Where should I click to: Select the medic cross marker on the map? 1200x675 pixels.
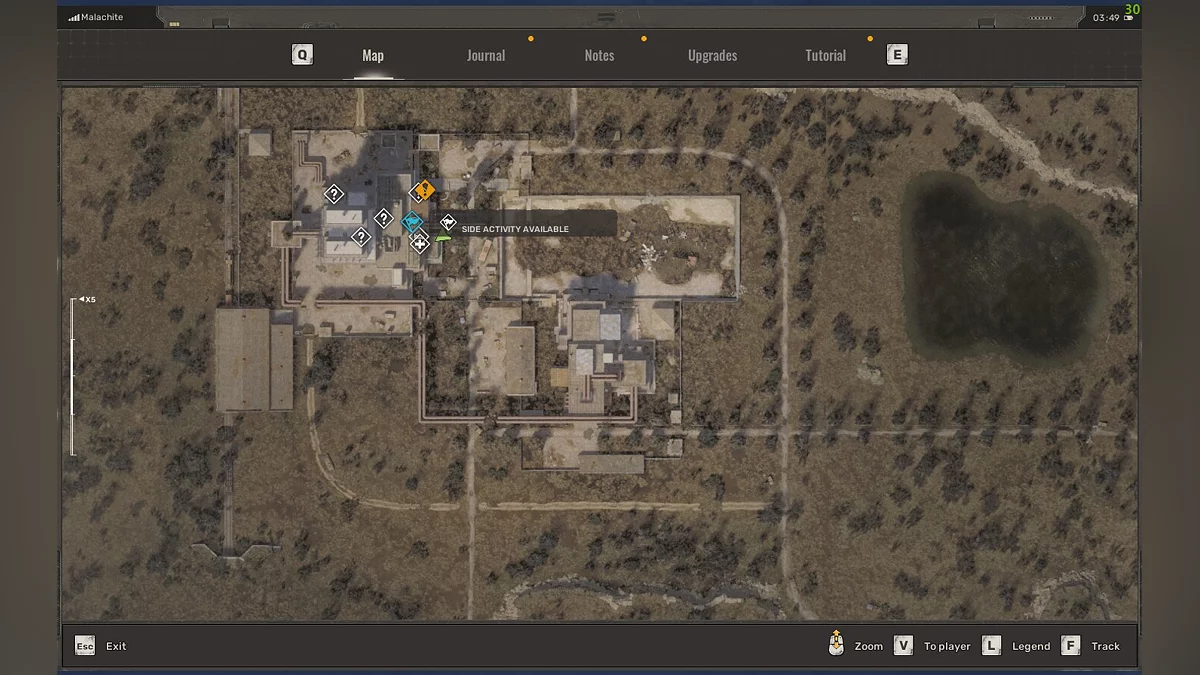[x=419, y=242]
